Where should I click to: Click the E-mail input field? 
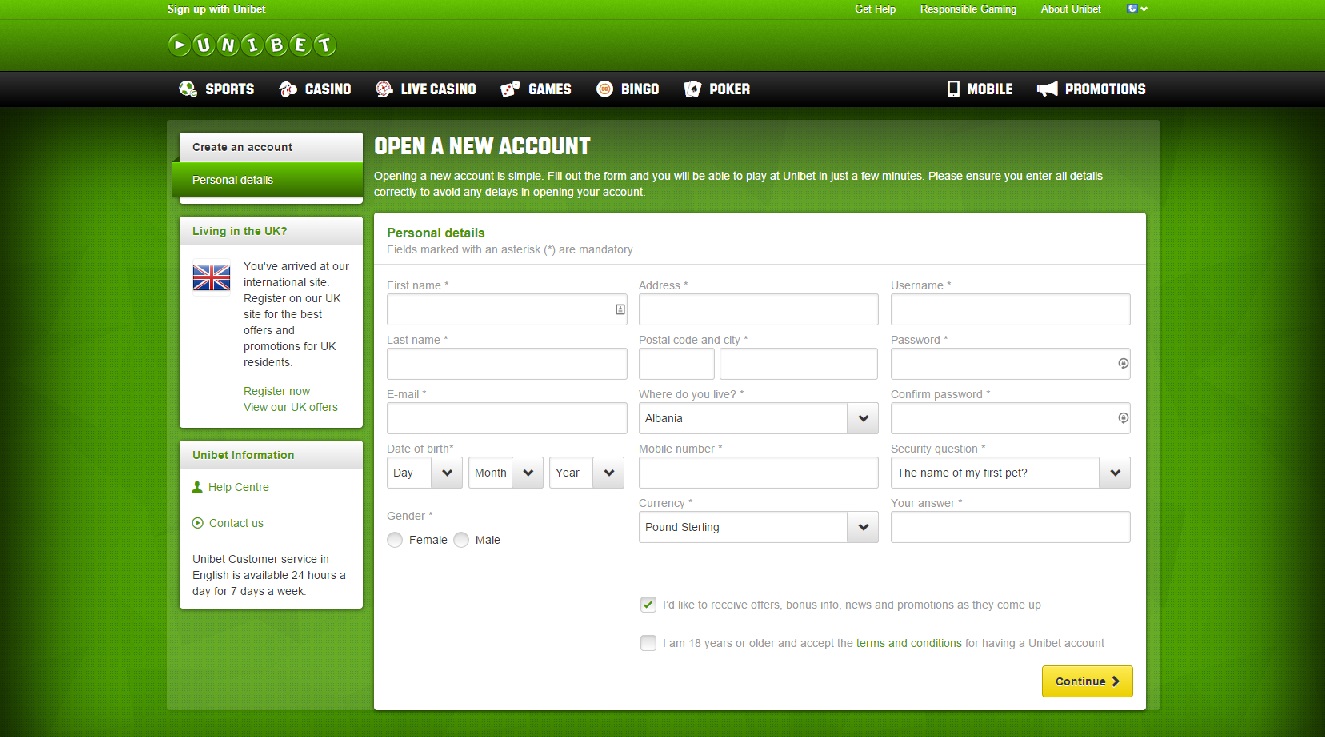click(507, 418)
